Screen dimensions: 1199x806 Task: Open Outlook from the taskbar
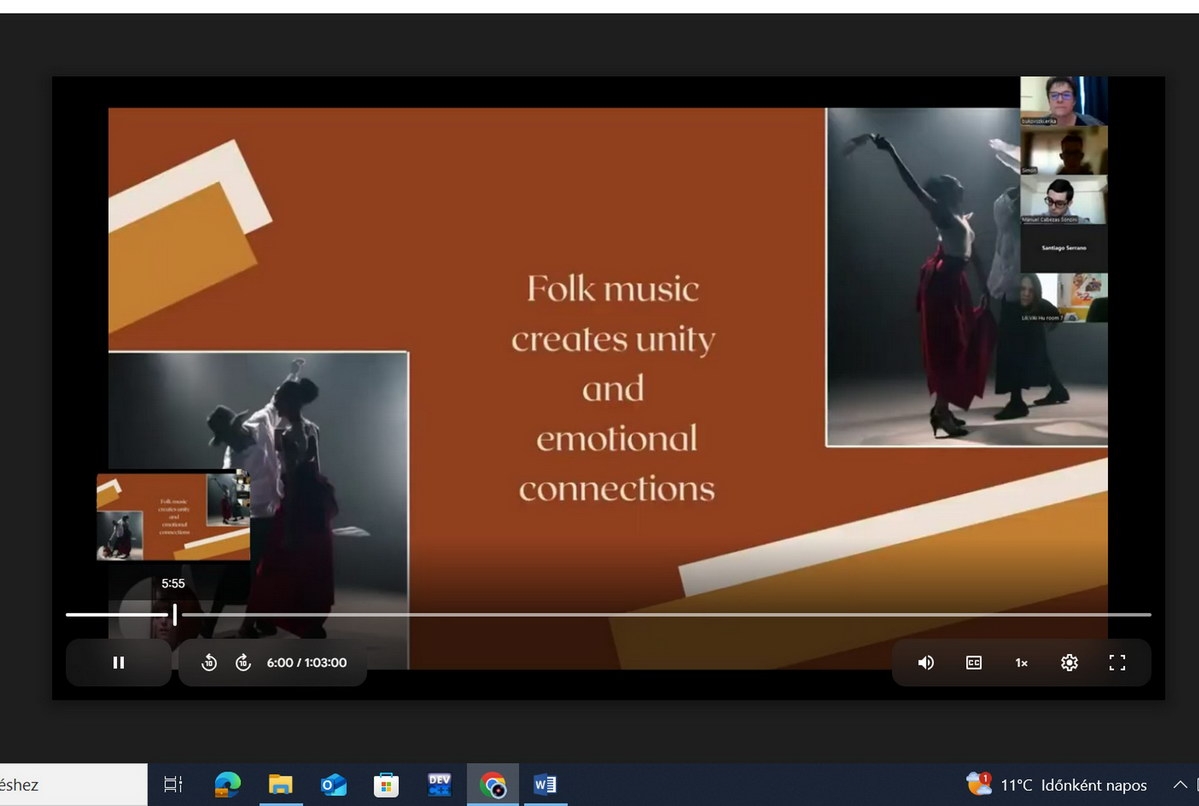point(333,785)
